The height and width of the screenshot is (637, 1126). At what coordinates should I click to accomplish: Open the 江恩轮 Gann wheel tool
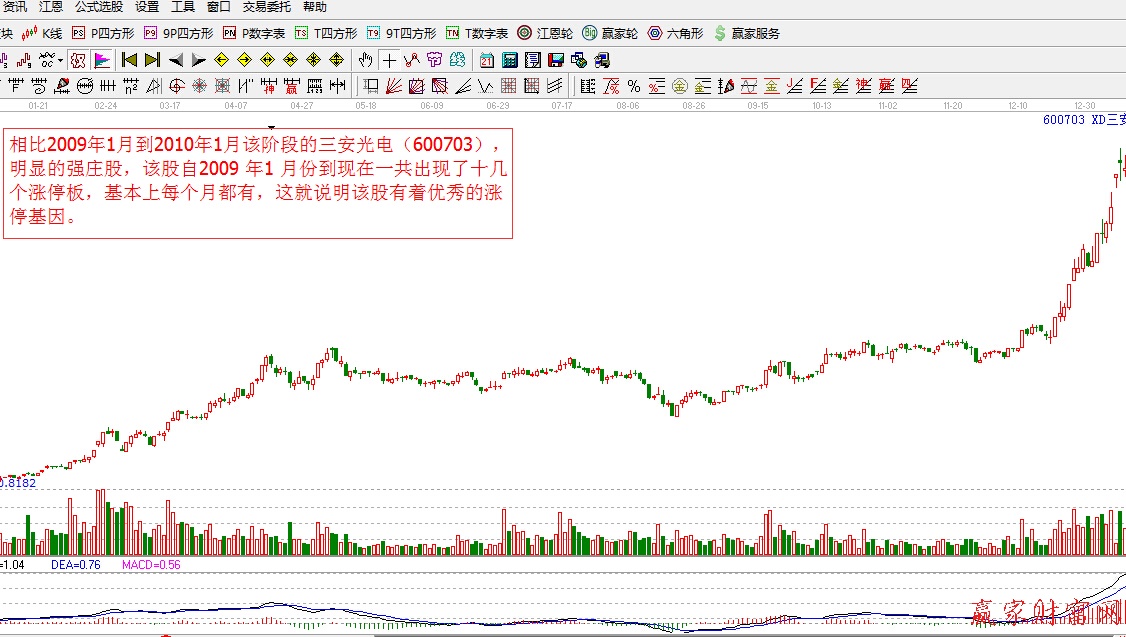click(545, 33)
